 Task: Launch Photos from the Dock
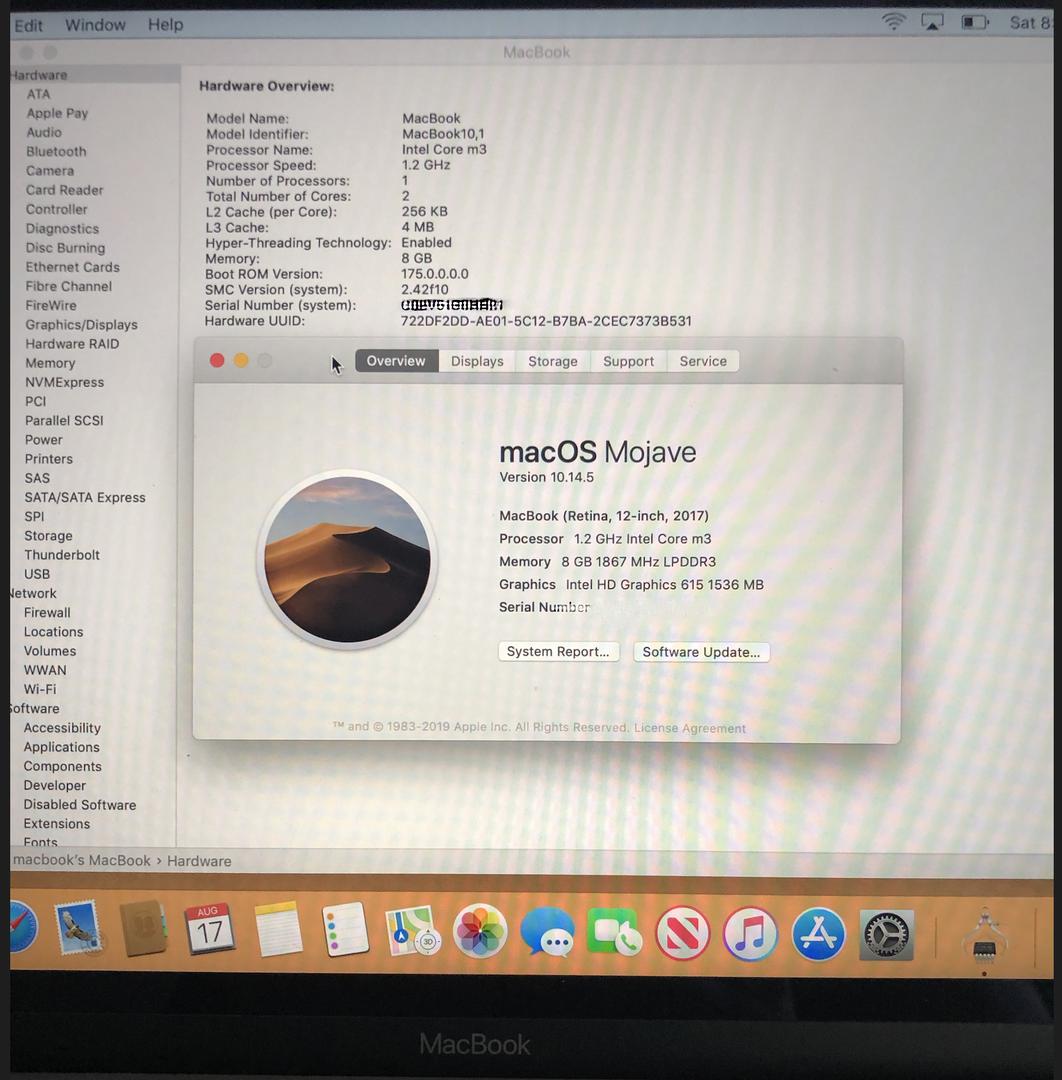click(x=480, y=931)
